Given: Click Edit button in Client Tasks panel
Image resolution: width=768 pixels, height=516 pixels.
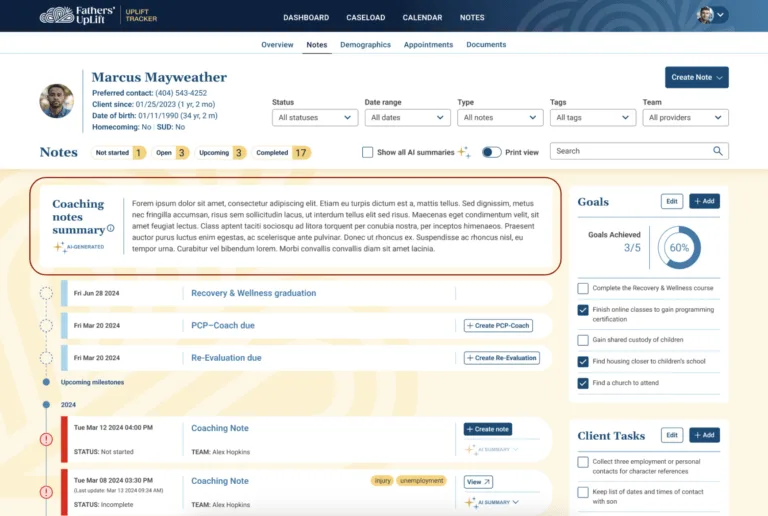Looking at the screenshot, I should click(672, 435).
